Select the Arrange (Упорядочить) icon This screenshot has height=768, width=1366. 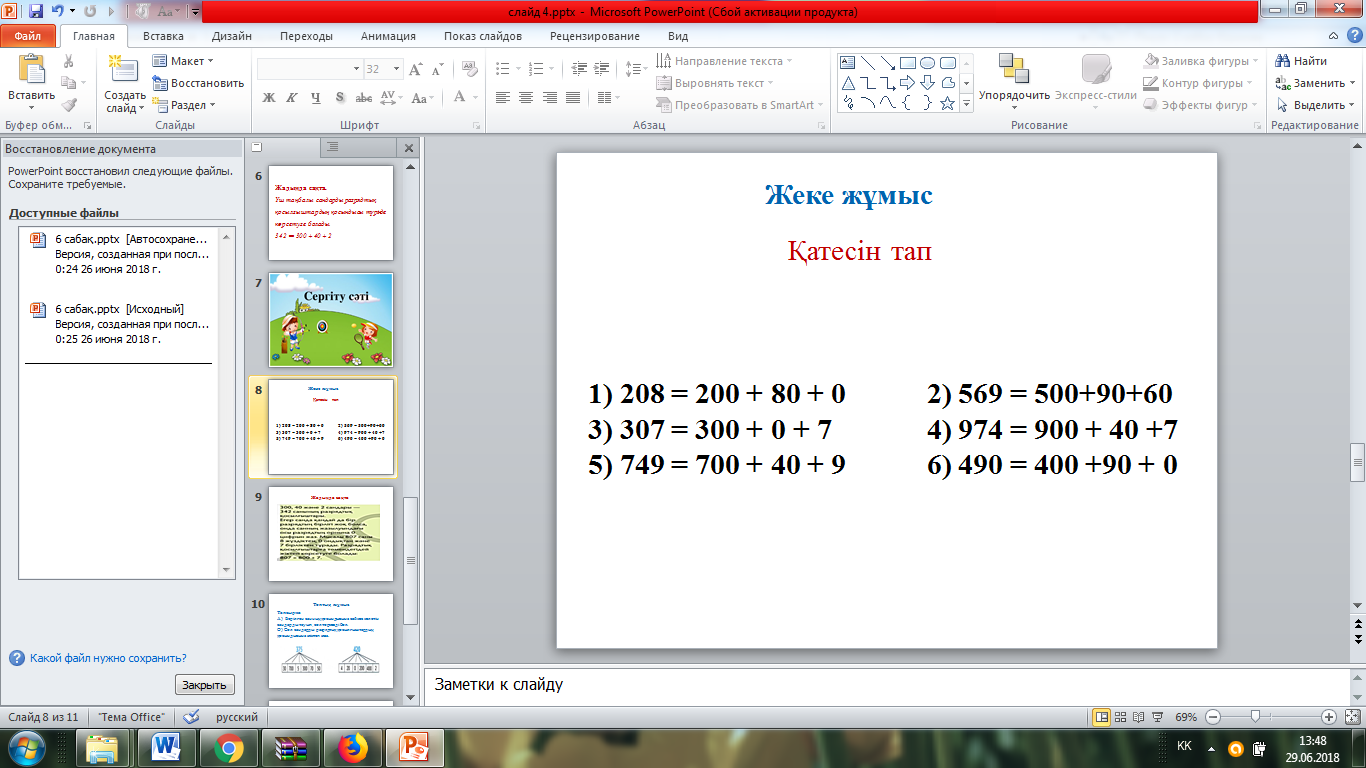tap(1013, 69)
